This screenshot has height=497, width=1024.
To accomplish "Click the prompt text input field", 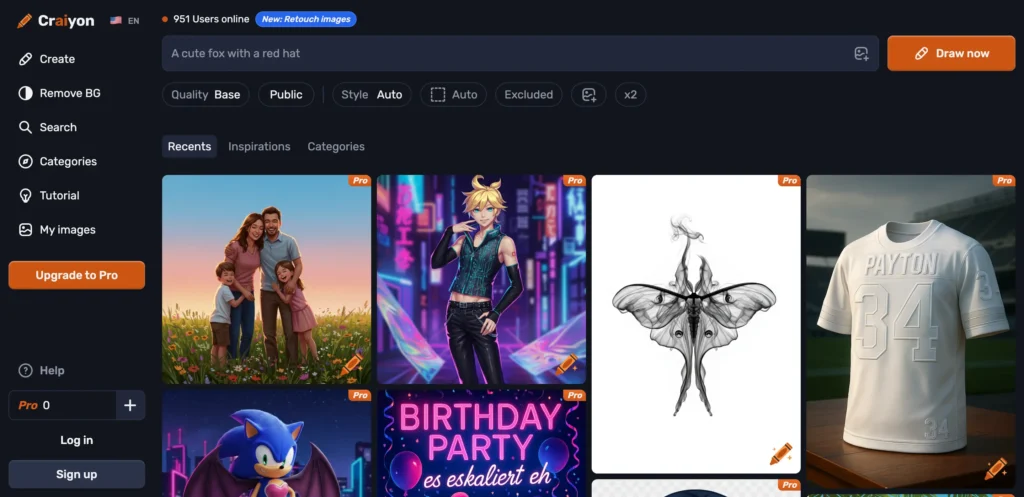I will point(500,54).
